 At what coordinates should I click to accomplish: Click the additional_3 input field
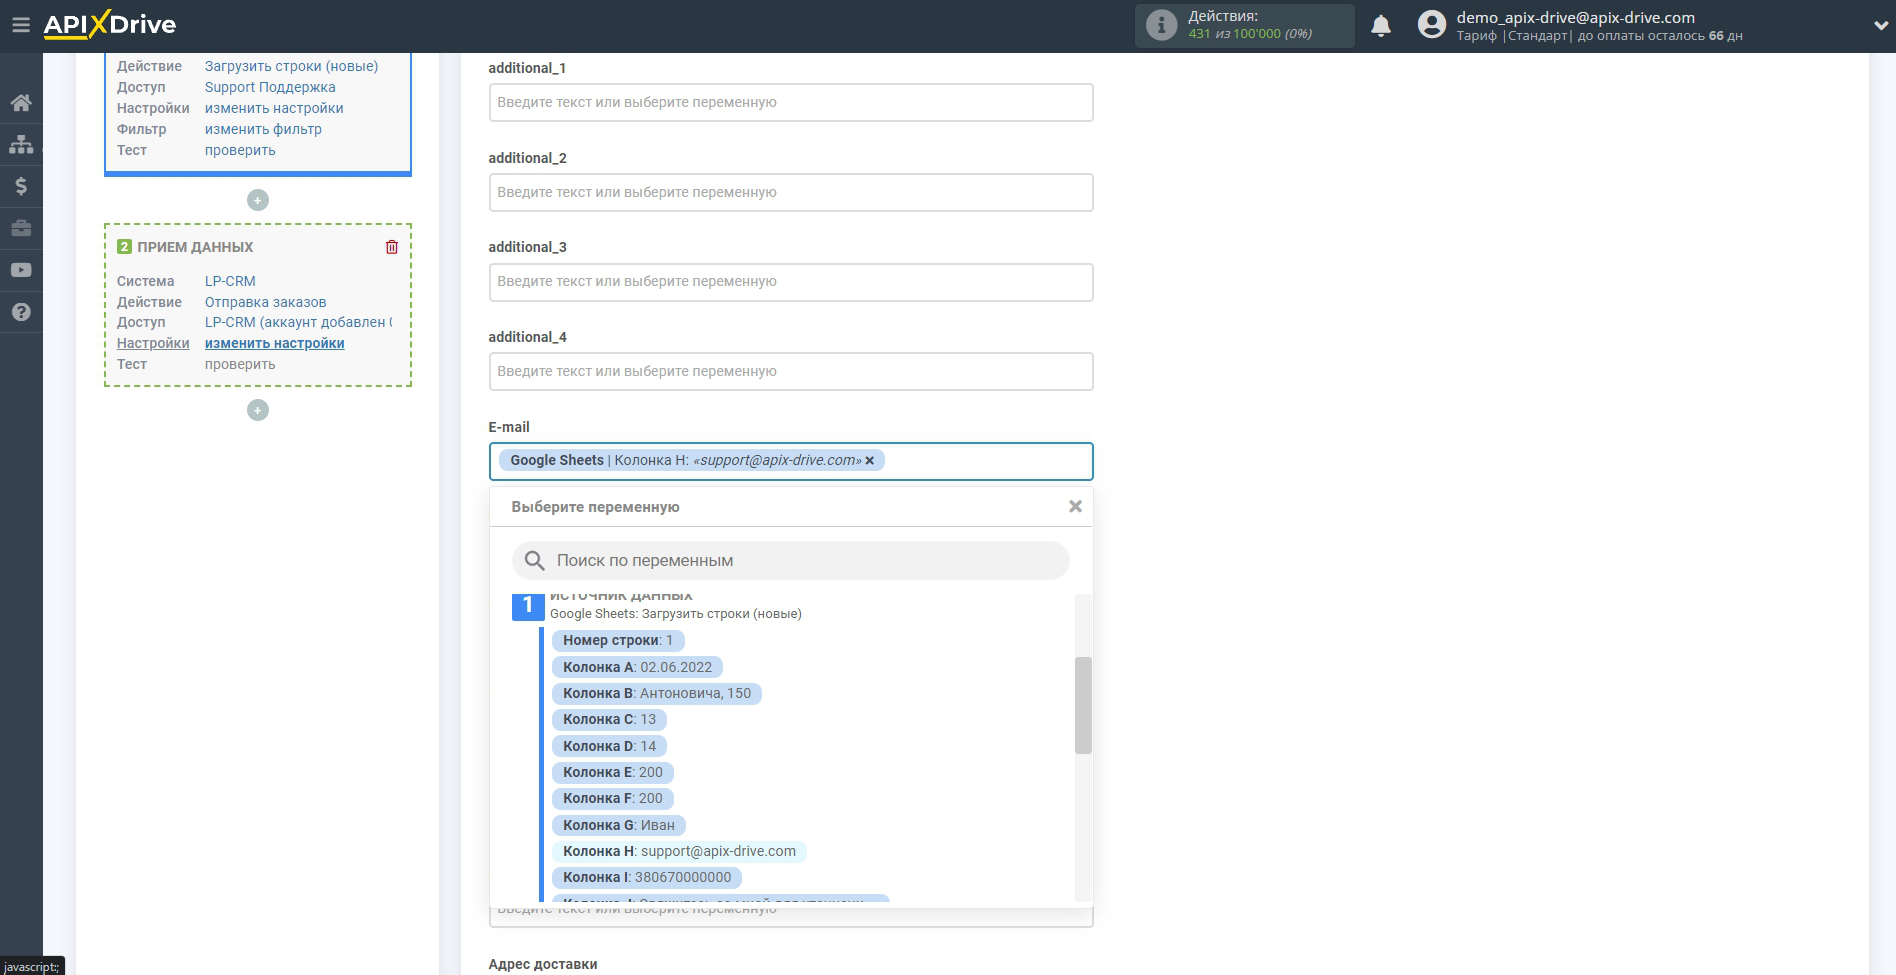(791, 282)
